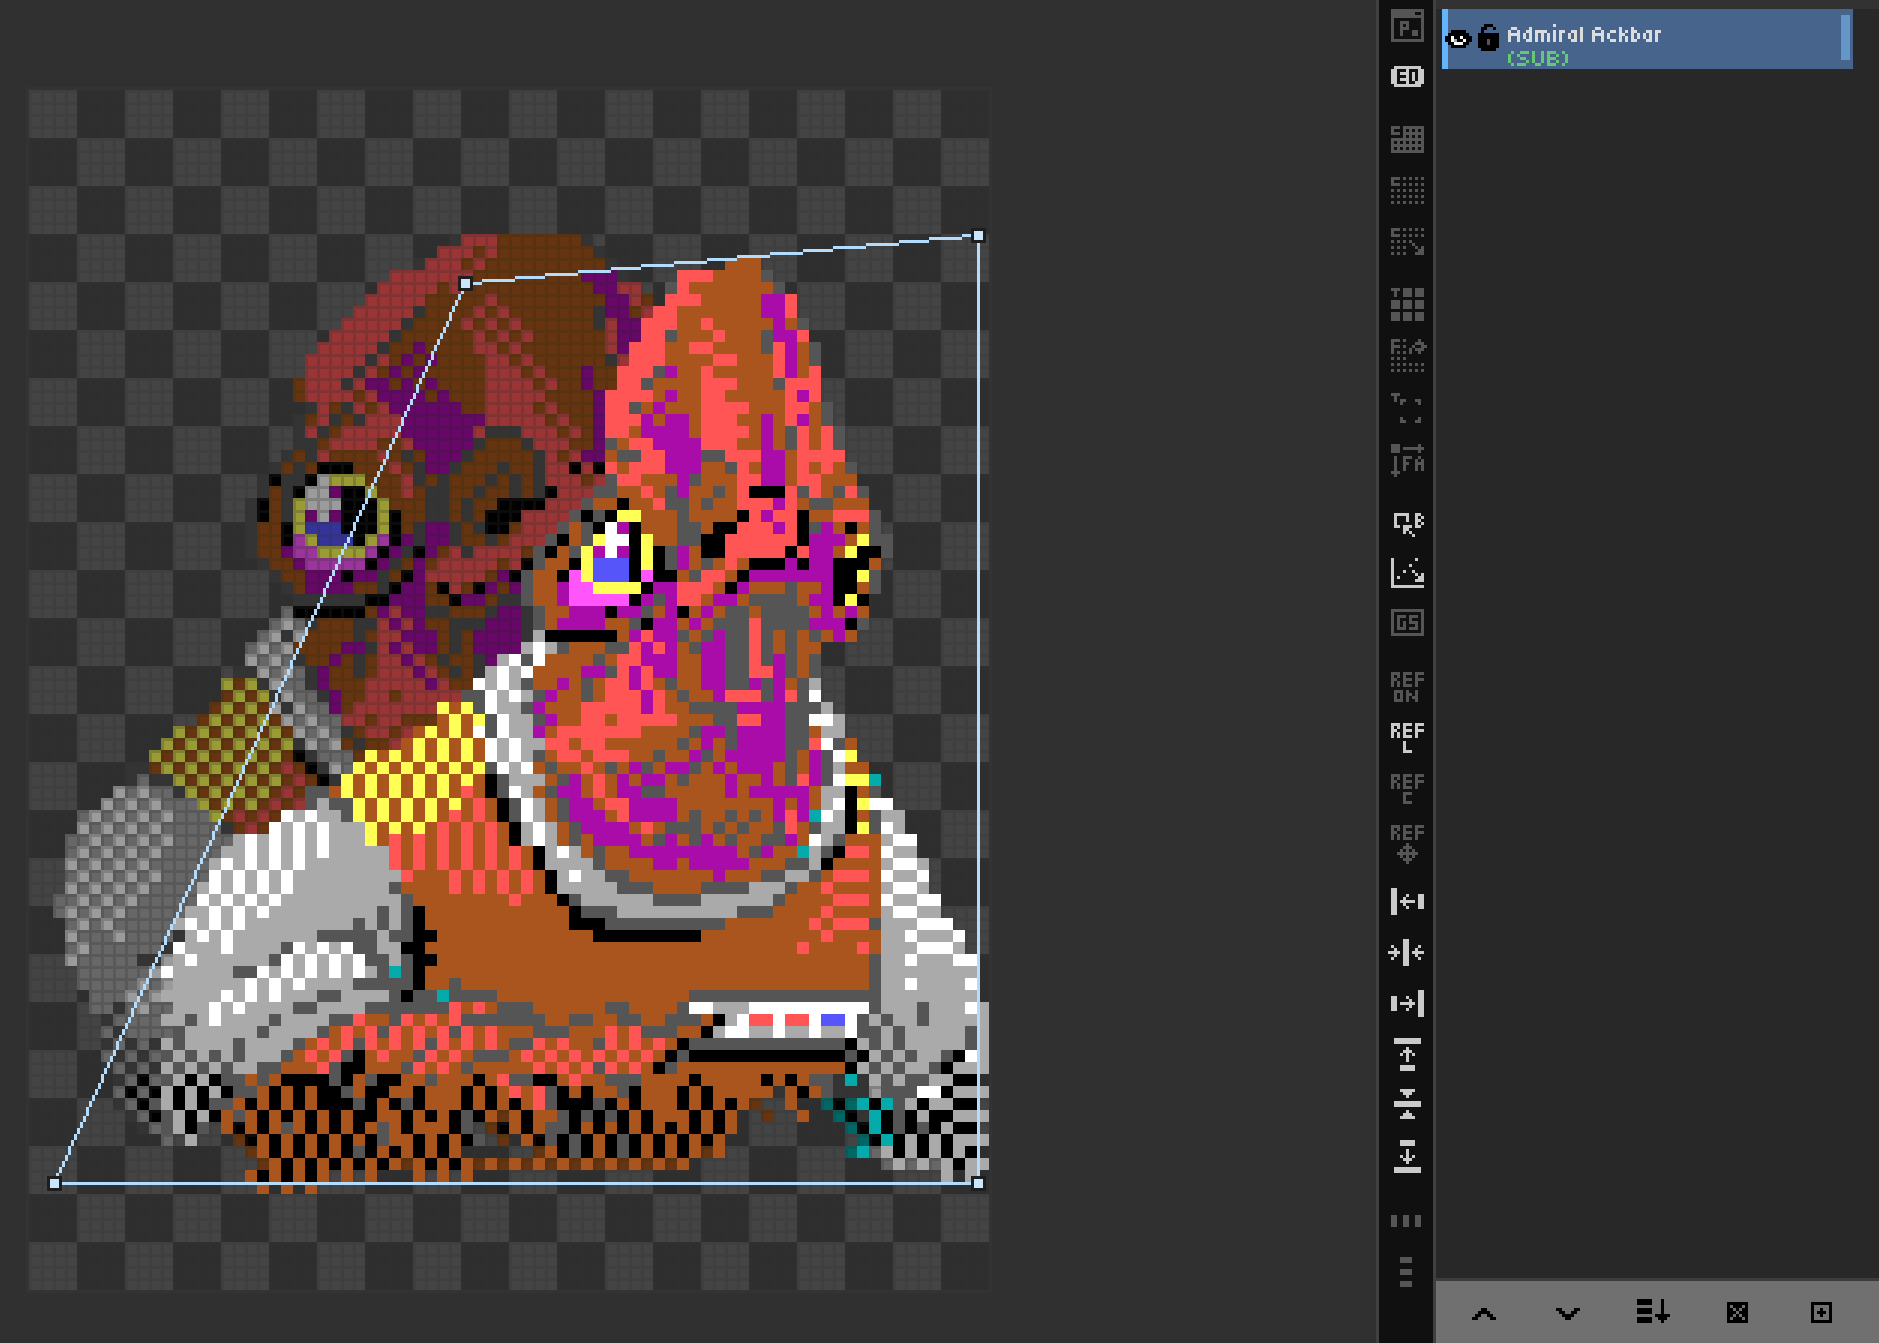The width and height of the screenshot is (1879, 1343).
Task: Click the F dotted grid arrow icon
Action: [x=1407, y=355]
